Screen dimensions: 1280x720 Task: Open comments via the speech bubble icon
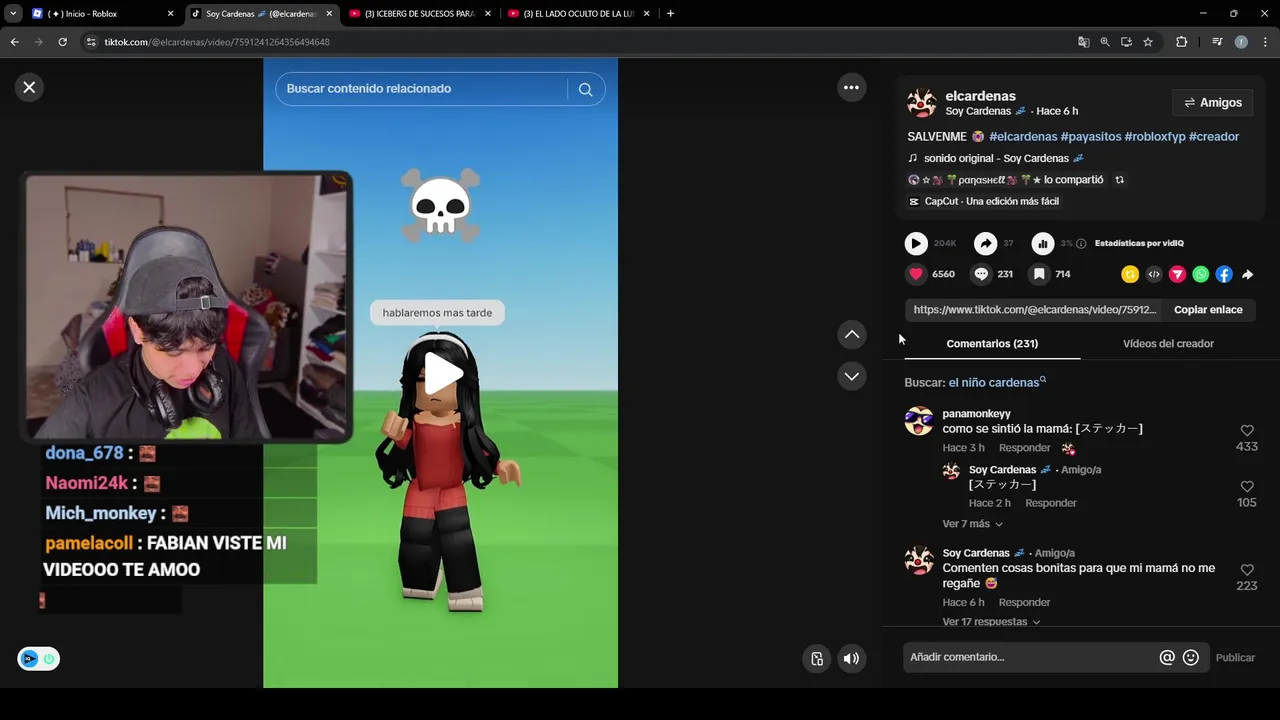pyautogui.click(x=981, y=274)
